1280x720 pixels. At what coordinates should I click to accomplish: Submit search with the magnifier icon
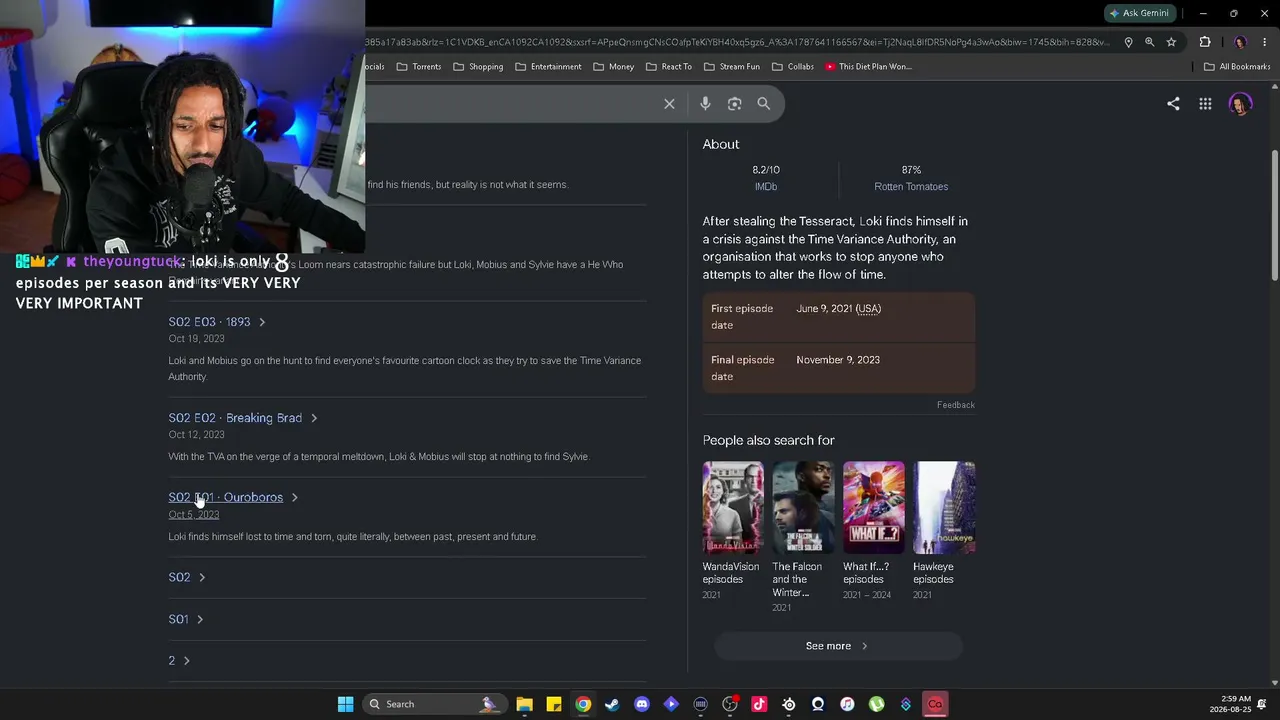tap(764, 104)
